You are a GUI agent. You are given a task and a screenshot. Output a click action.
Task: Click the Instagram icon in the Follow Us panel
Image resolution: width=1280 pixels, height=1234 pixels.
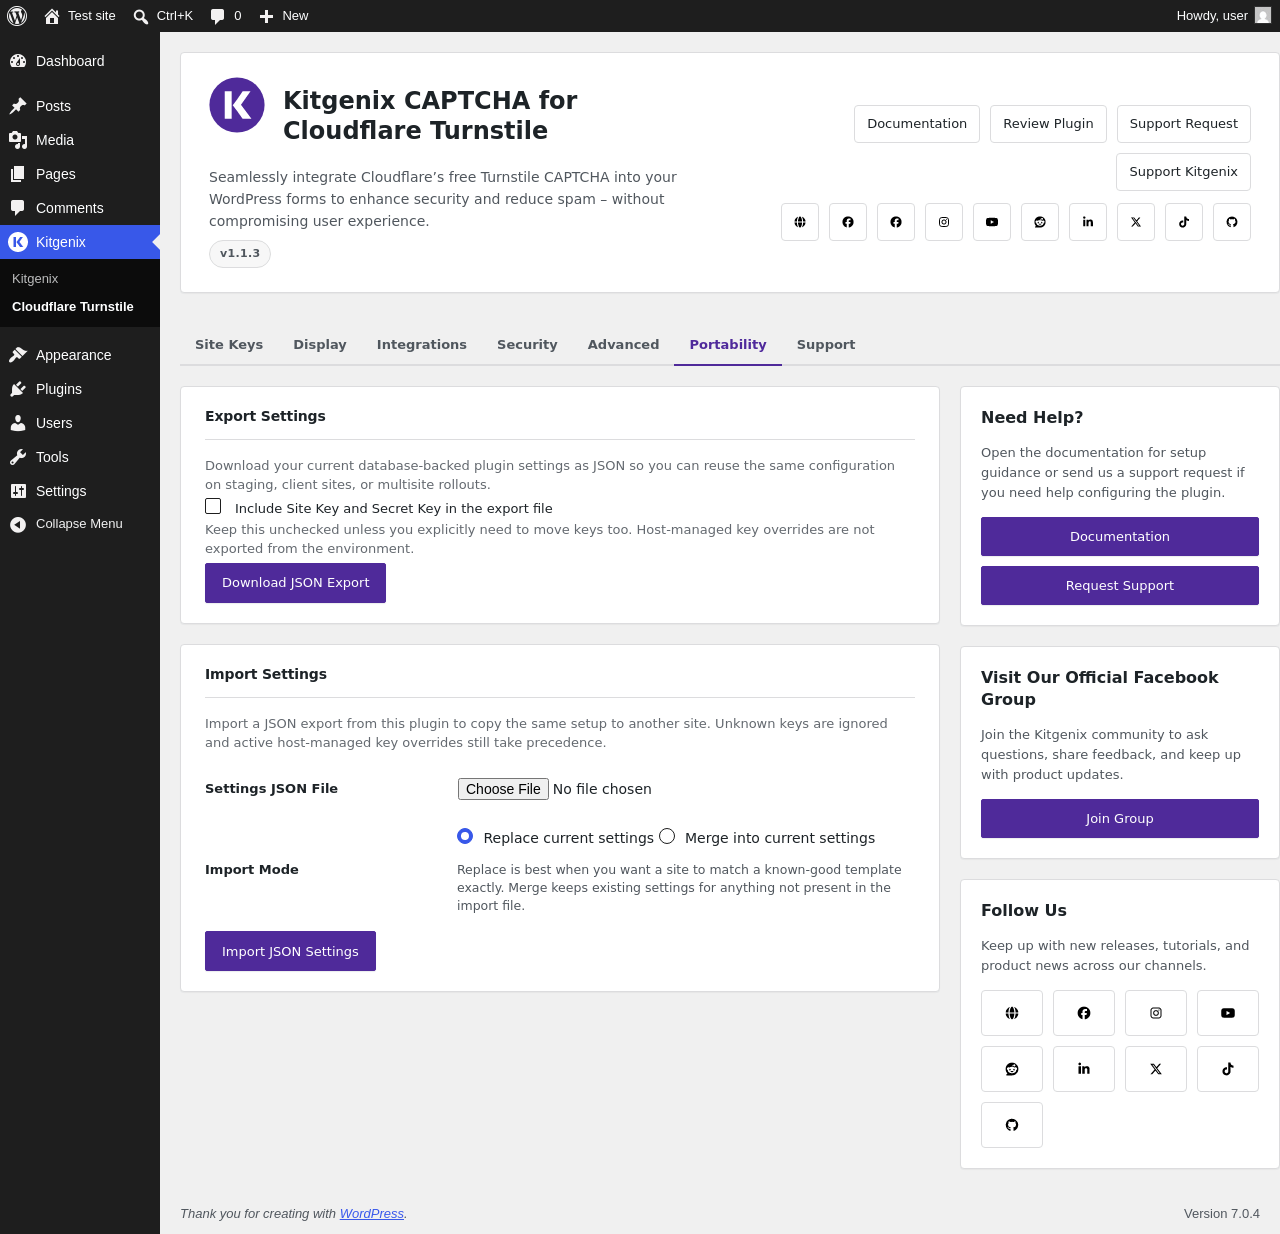[1156, 1013]
